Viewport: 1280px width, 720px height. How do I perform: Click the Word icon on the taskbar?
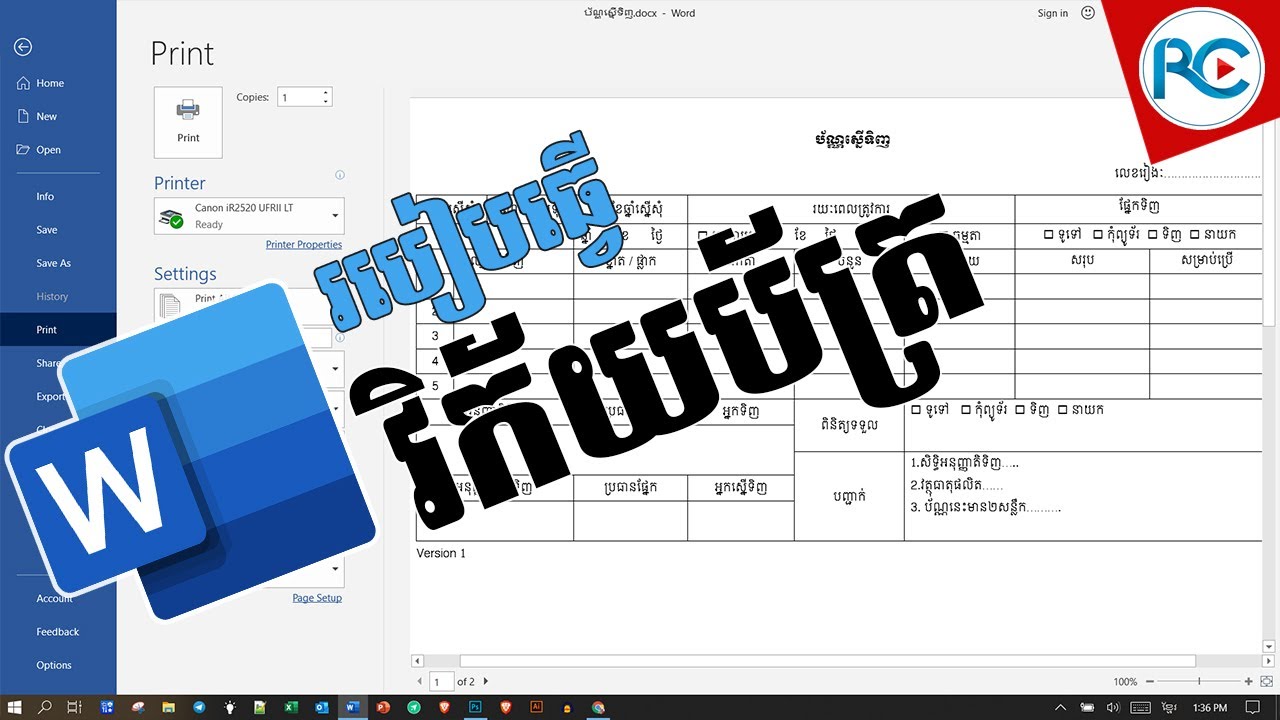[x=352, y=707]
